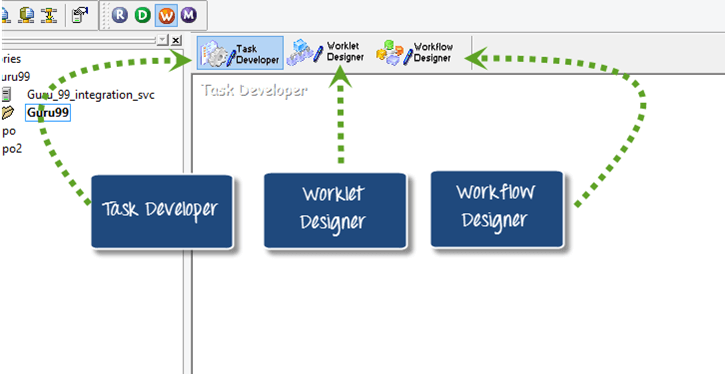The width and height of the screenshot is (725, 374).
Task: Select Guru_99_integration_svc in the tree
Action: click(91, 95)
